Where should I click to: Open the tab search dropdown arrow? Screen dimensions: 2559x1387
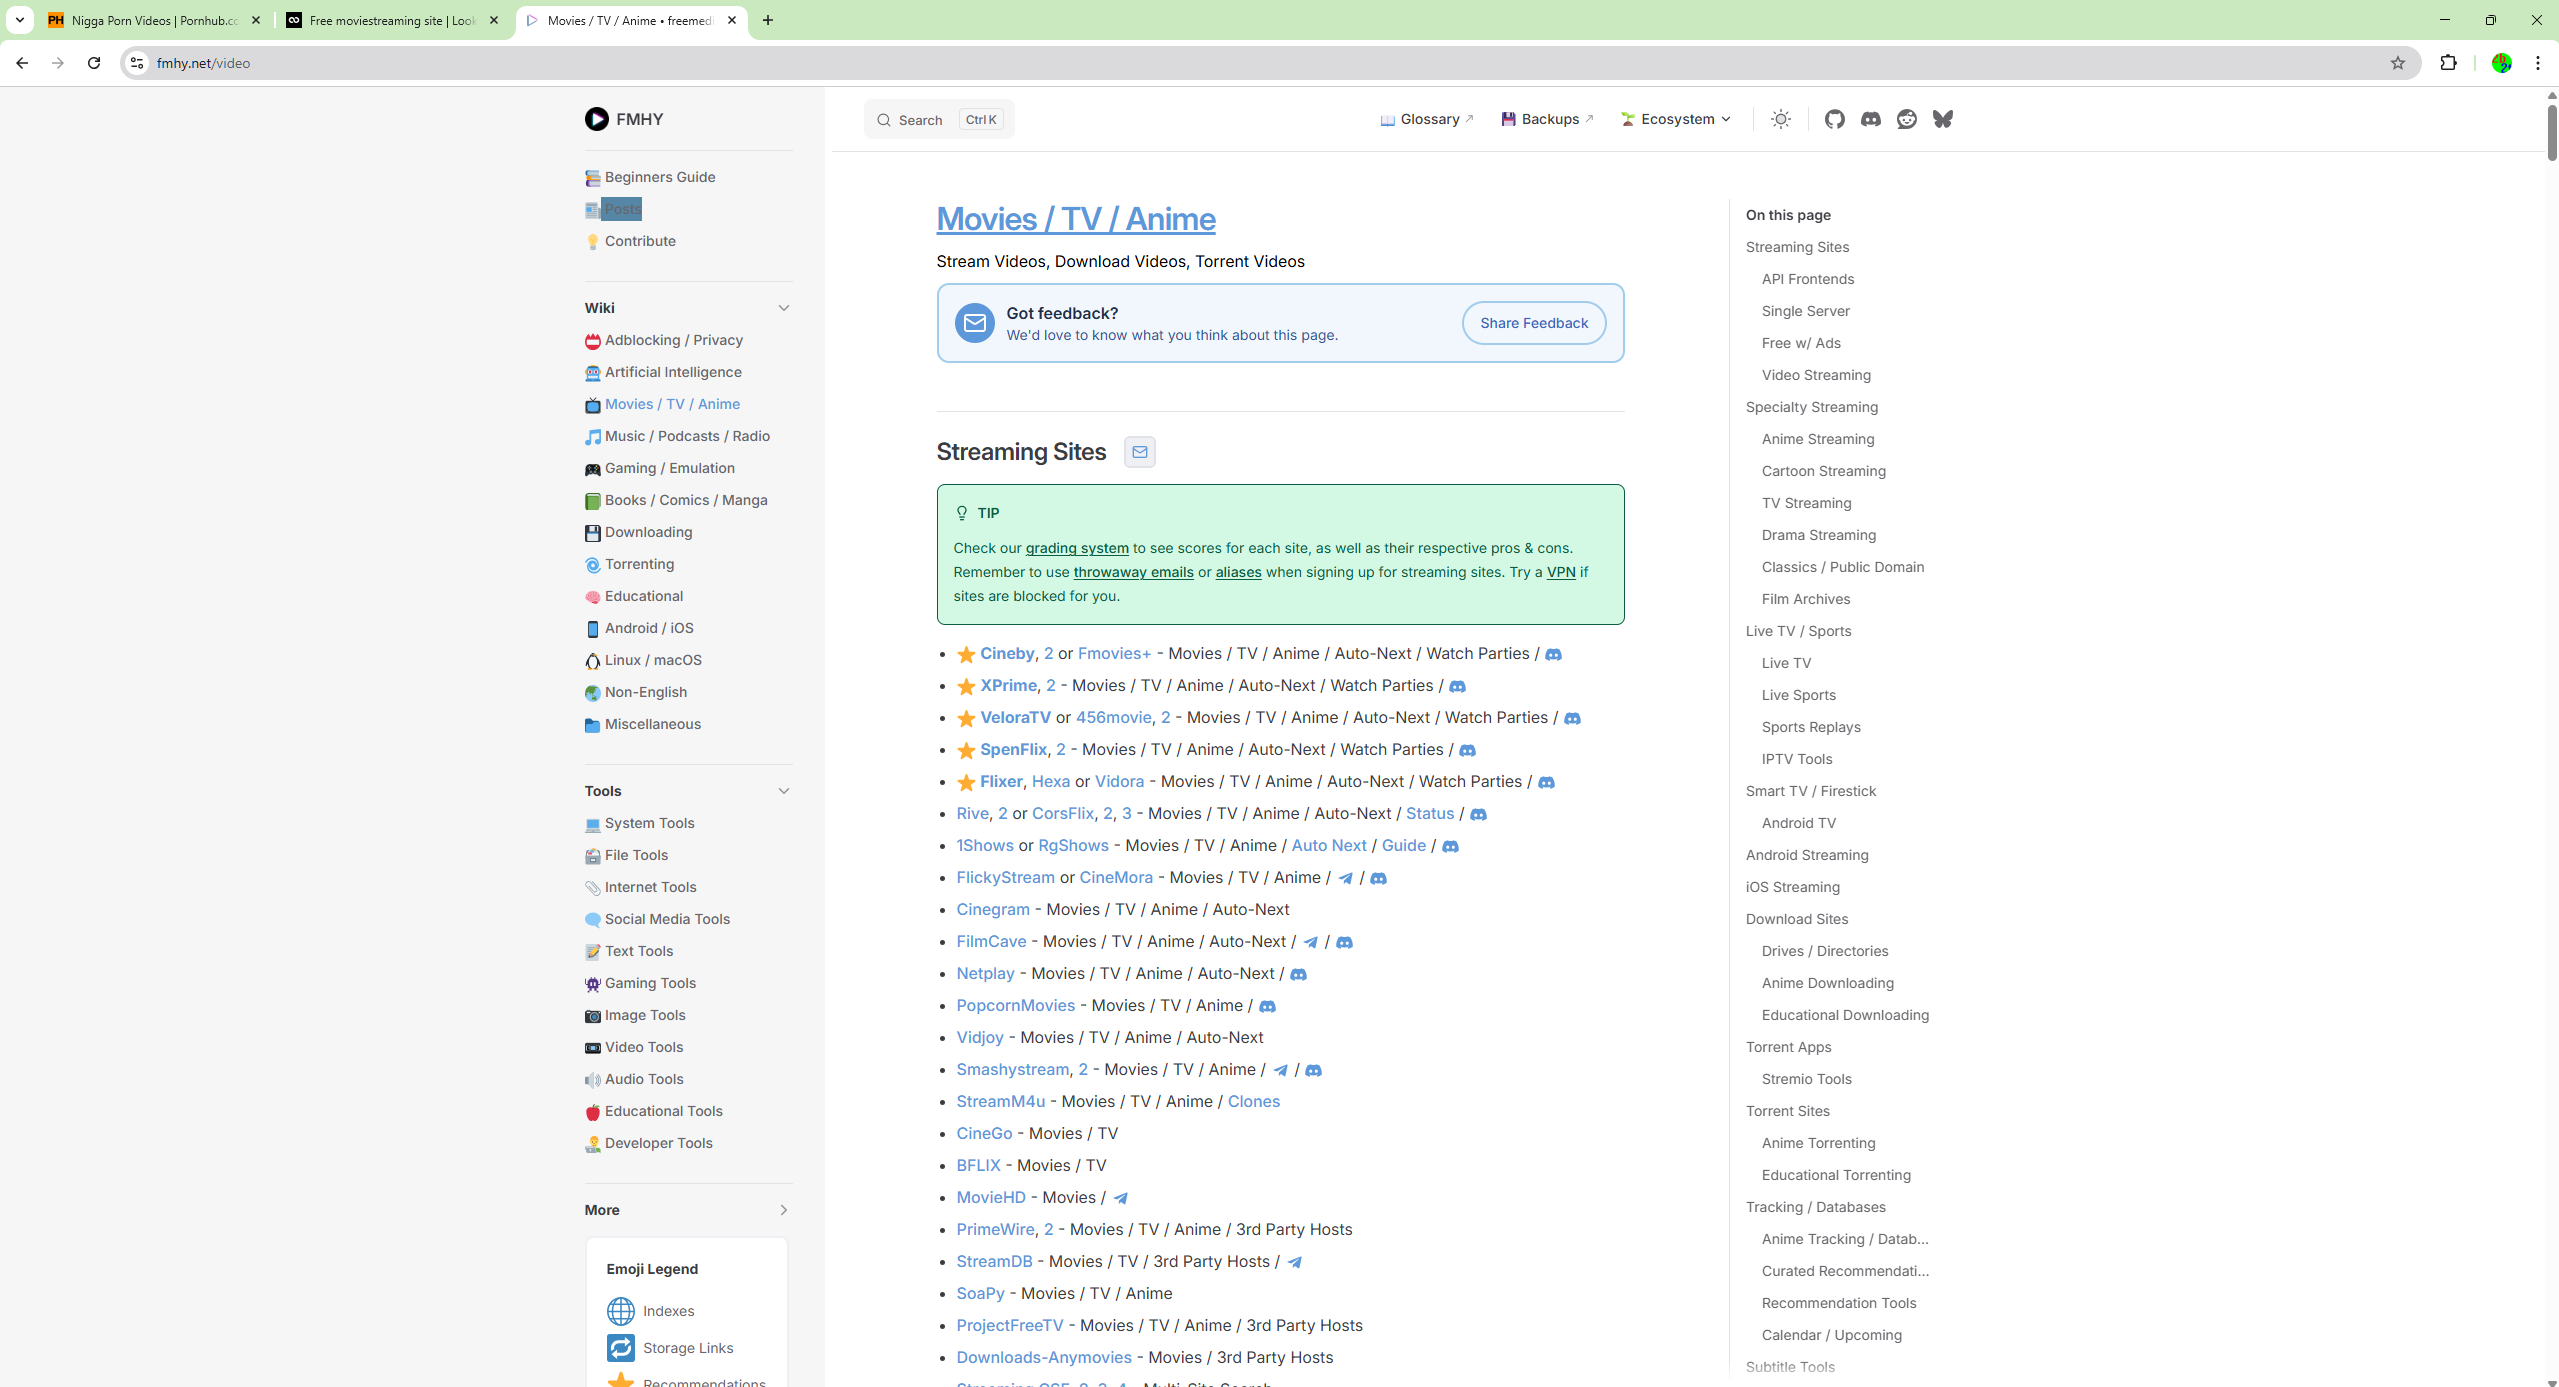[19, 20]
